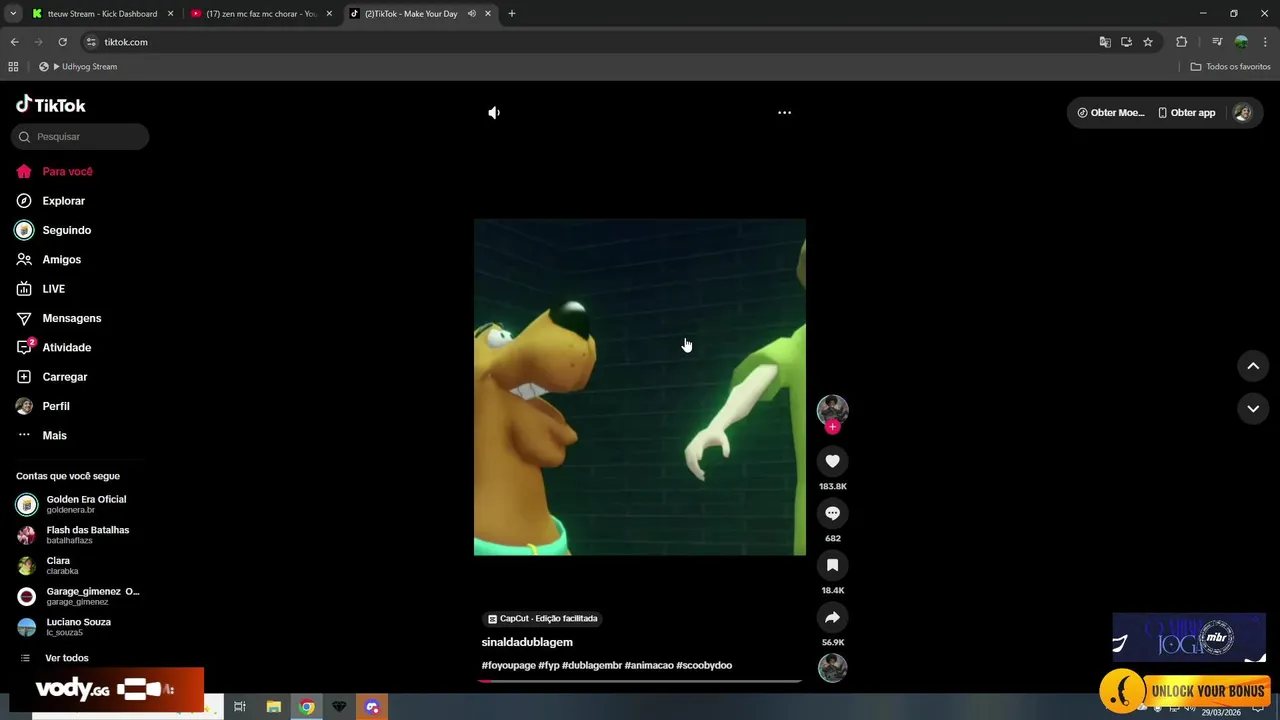The width and height of the screenshot is (1280, 720).
Task: Mute TikTok tab via speaker icon
Action: pos(471,14)
